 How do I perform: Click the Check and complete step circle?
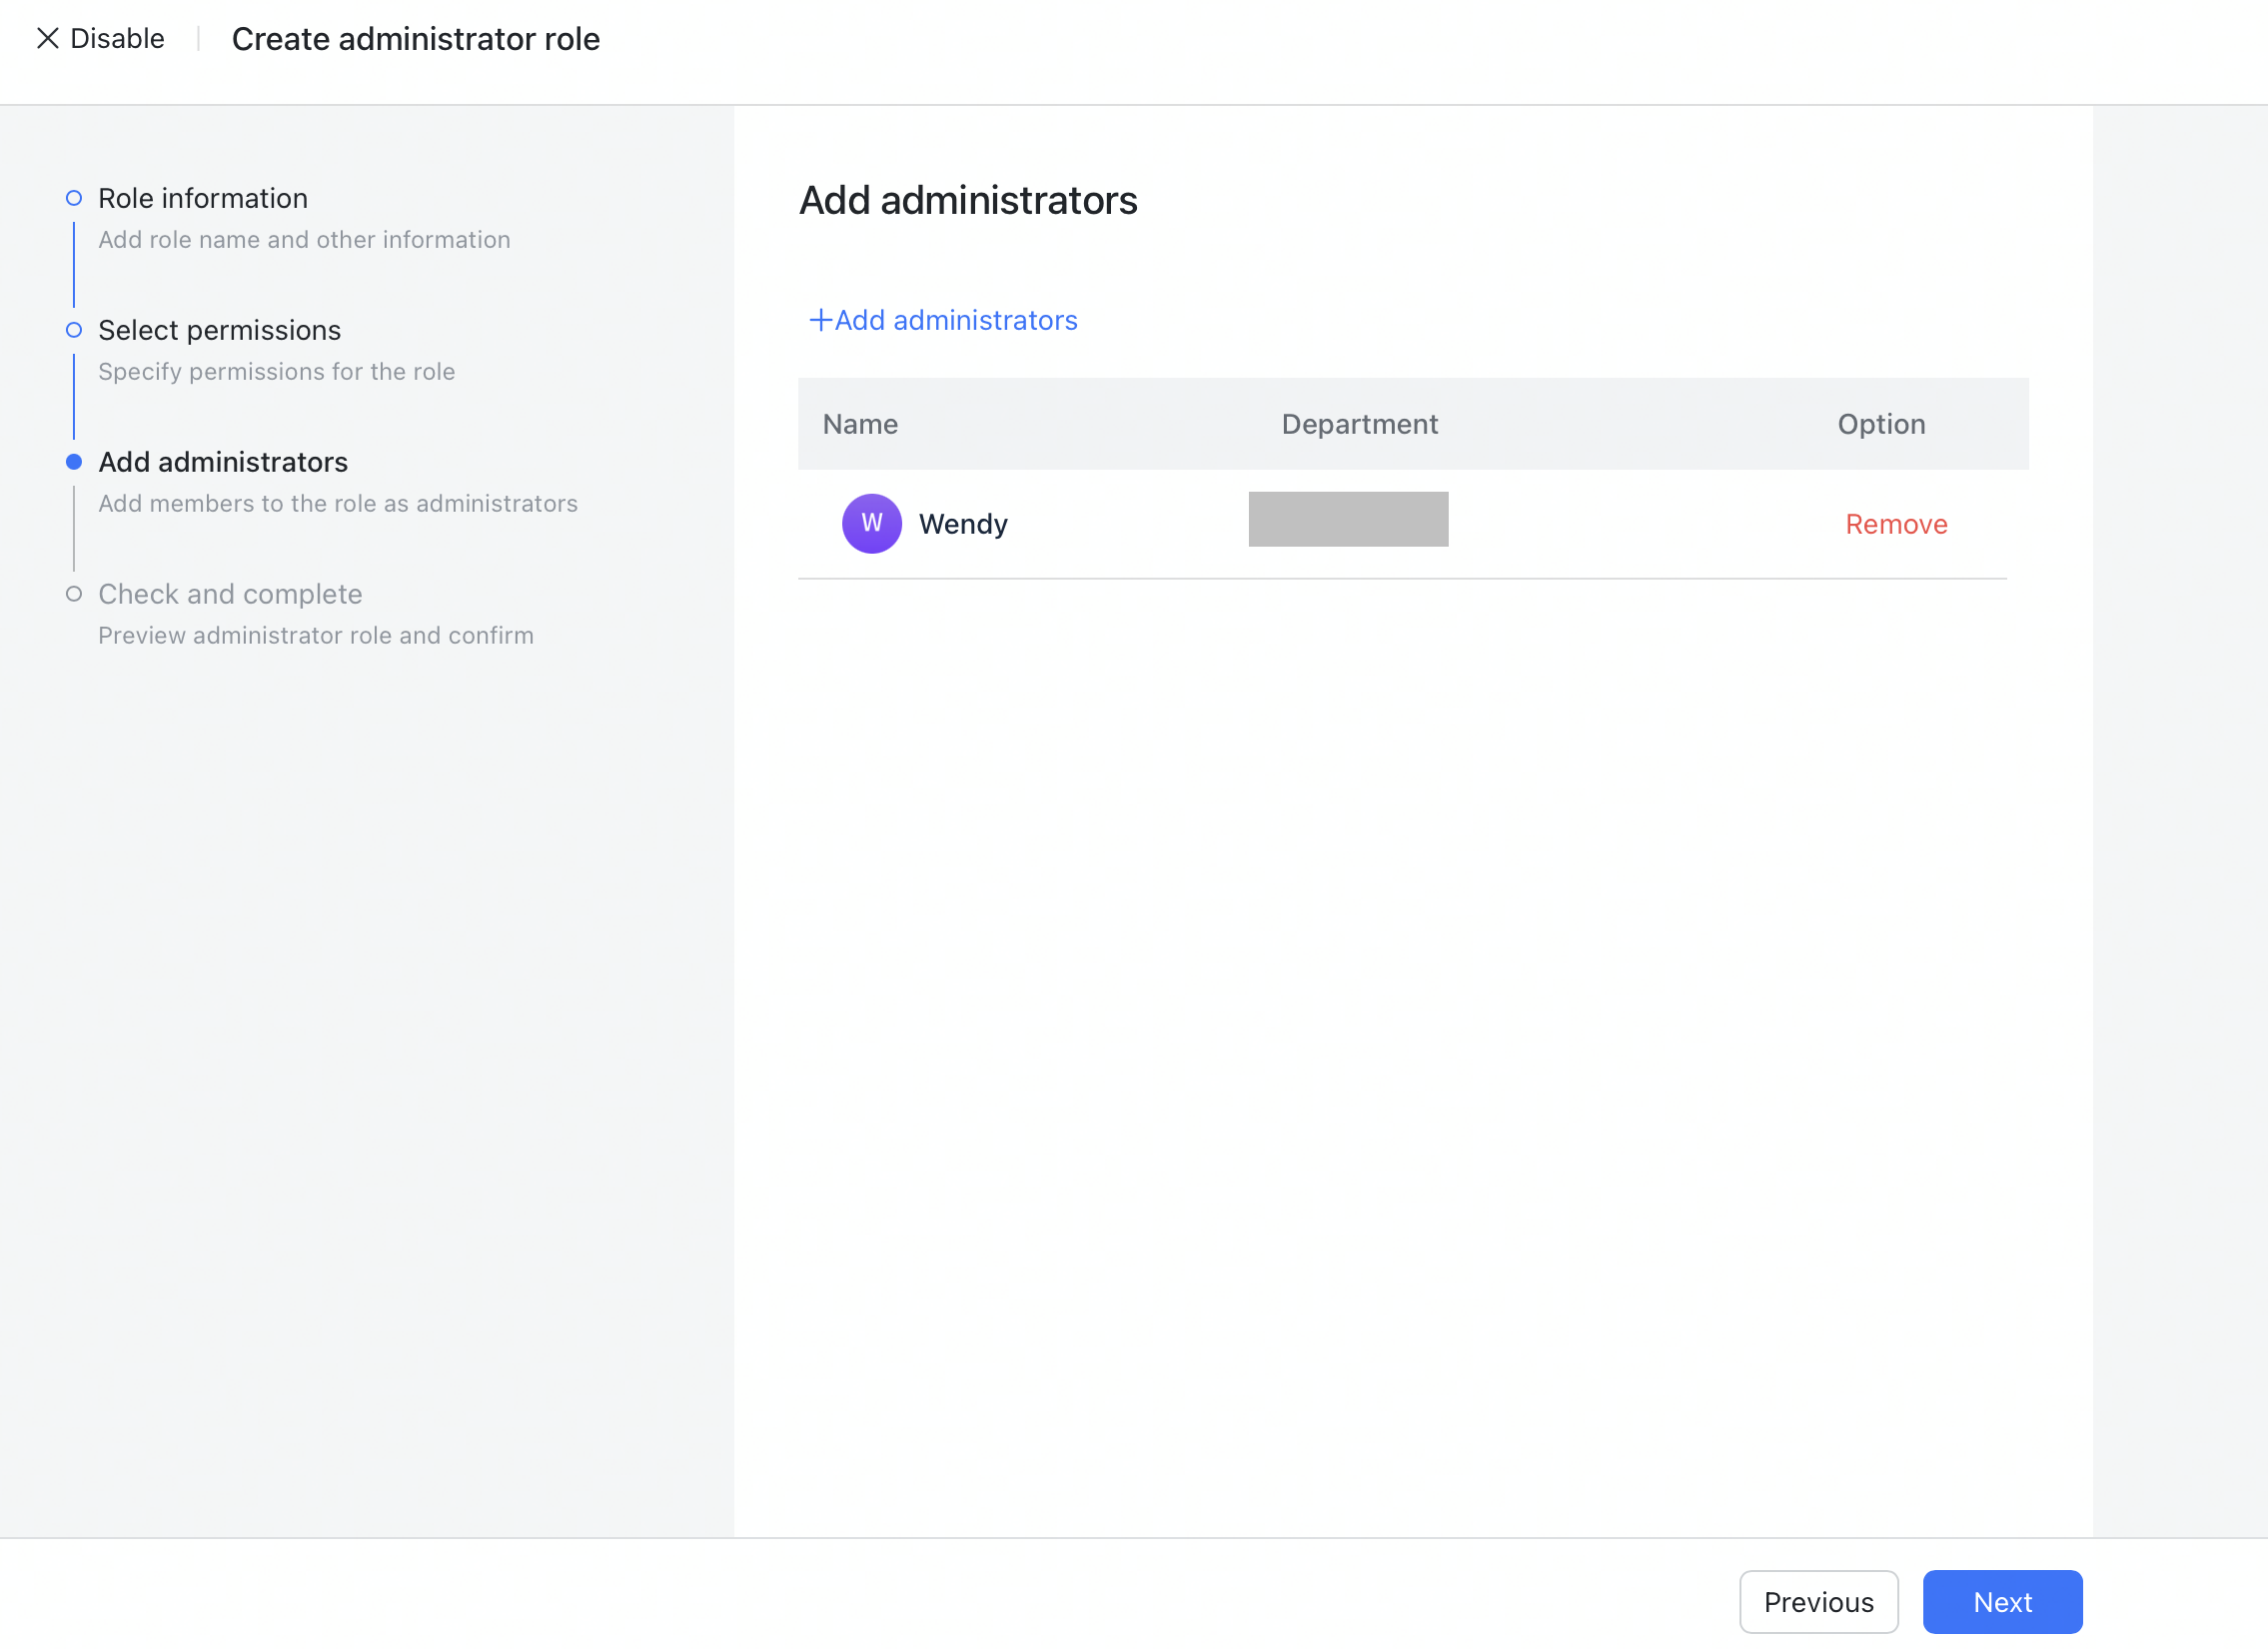(x=73, y=593)
